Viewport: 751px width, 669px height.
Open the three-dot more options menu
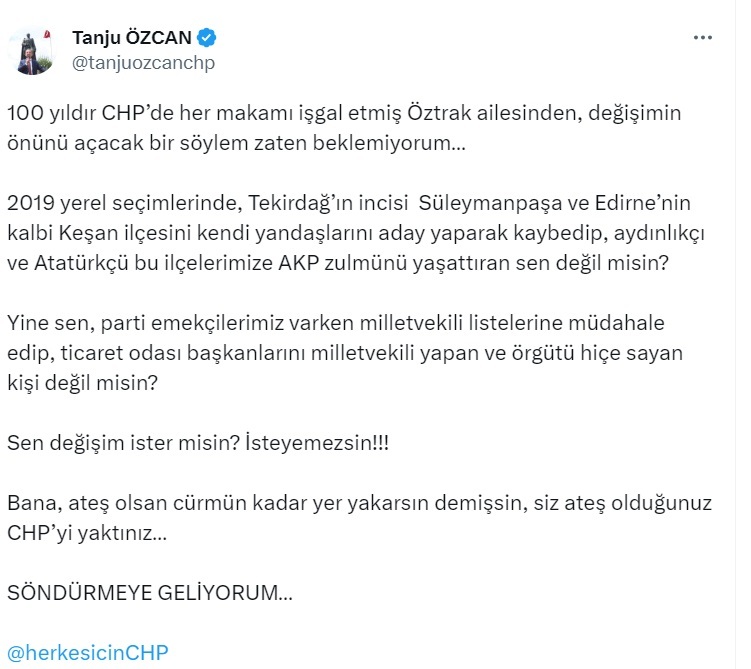(702, 37)
